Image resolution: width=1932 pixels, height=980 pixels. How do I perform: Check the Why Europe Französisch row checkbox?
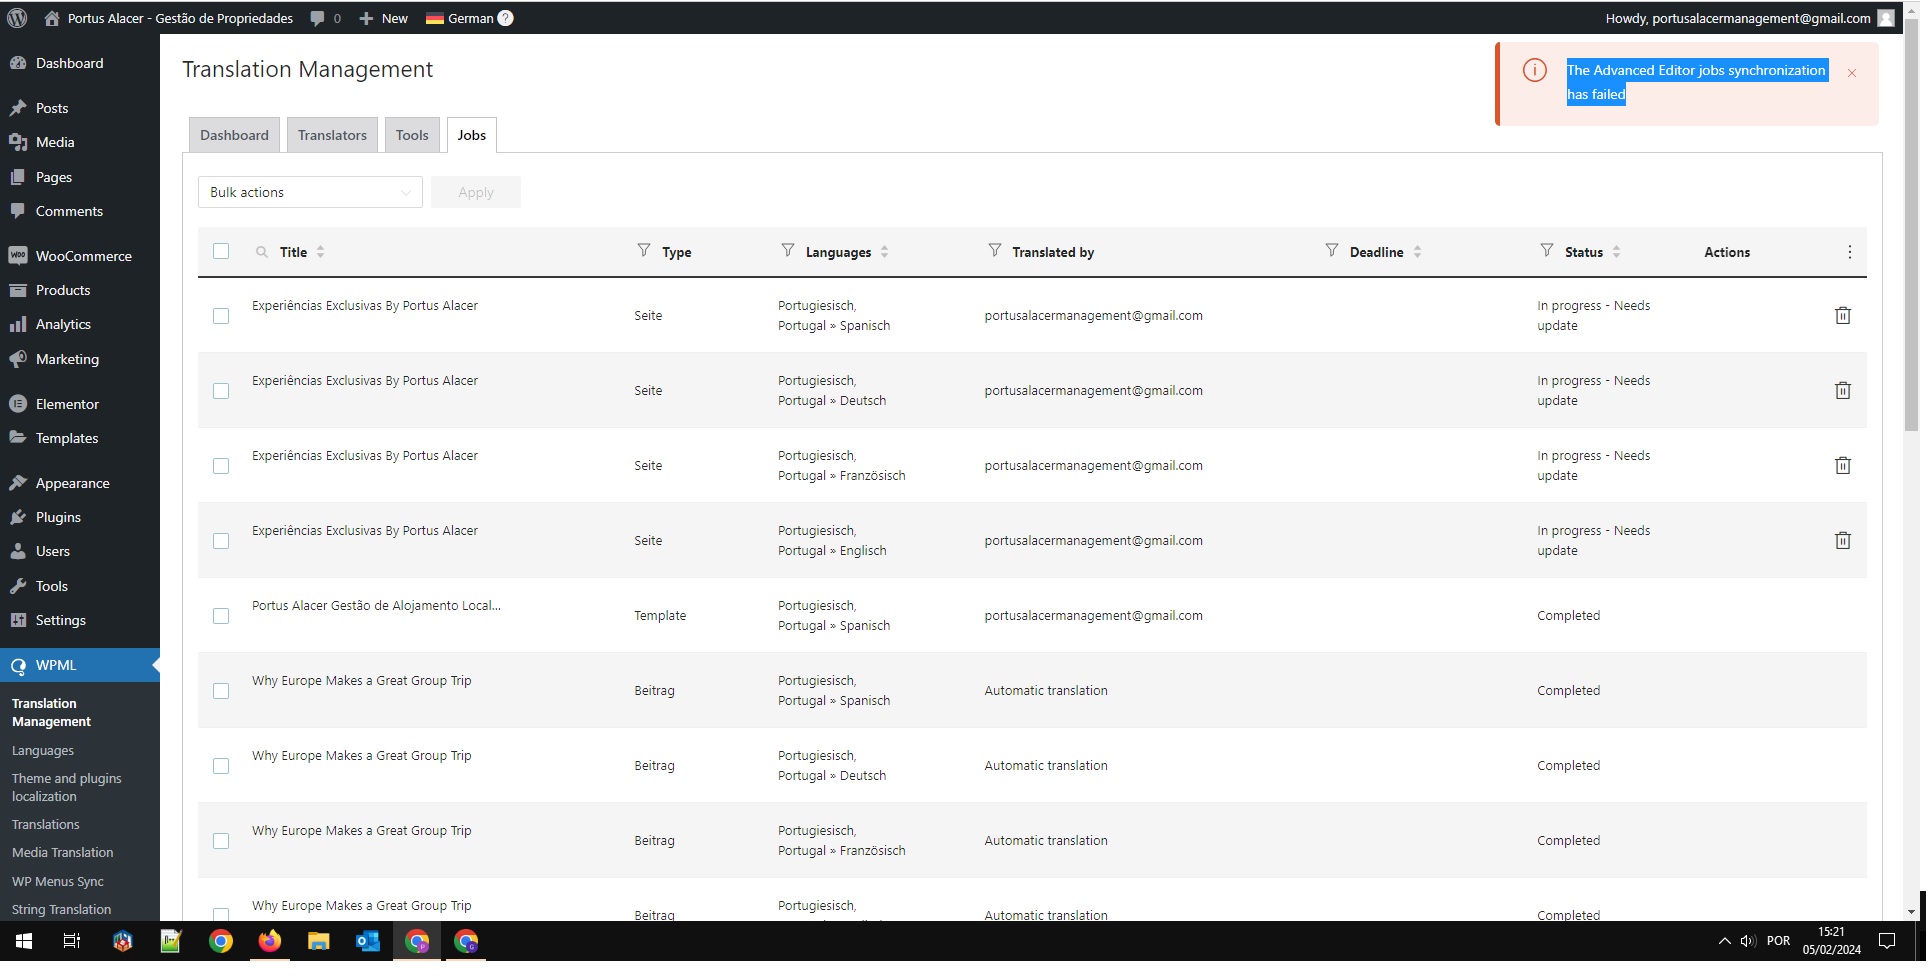click(221, 841)
